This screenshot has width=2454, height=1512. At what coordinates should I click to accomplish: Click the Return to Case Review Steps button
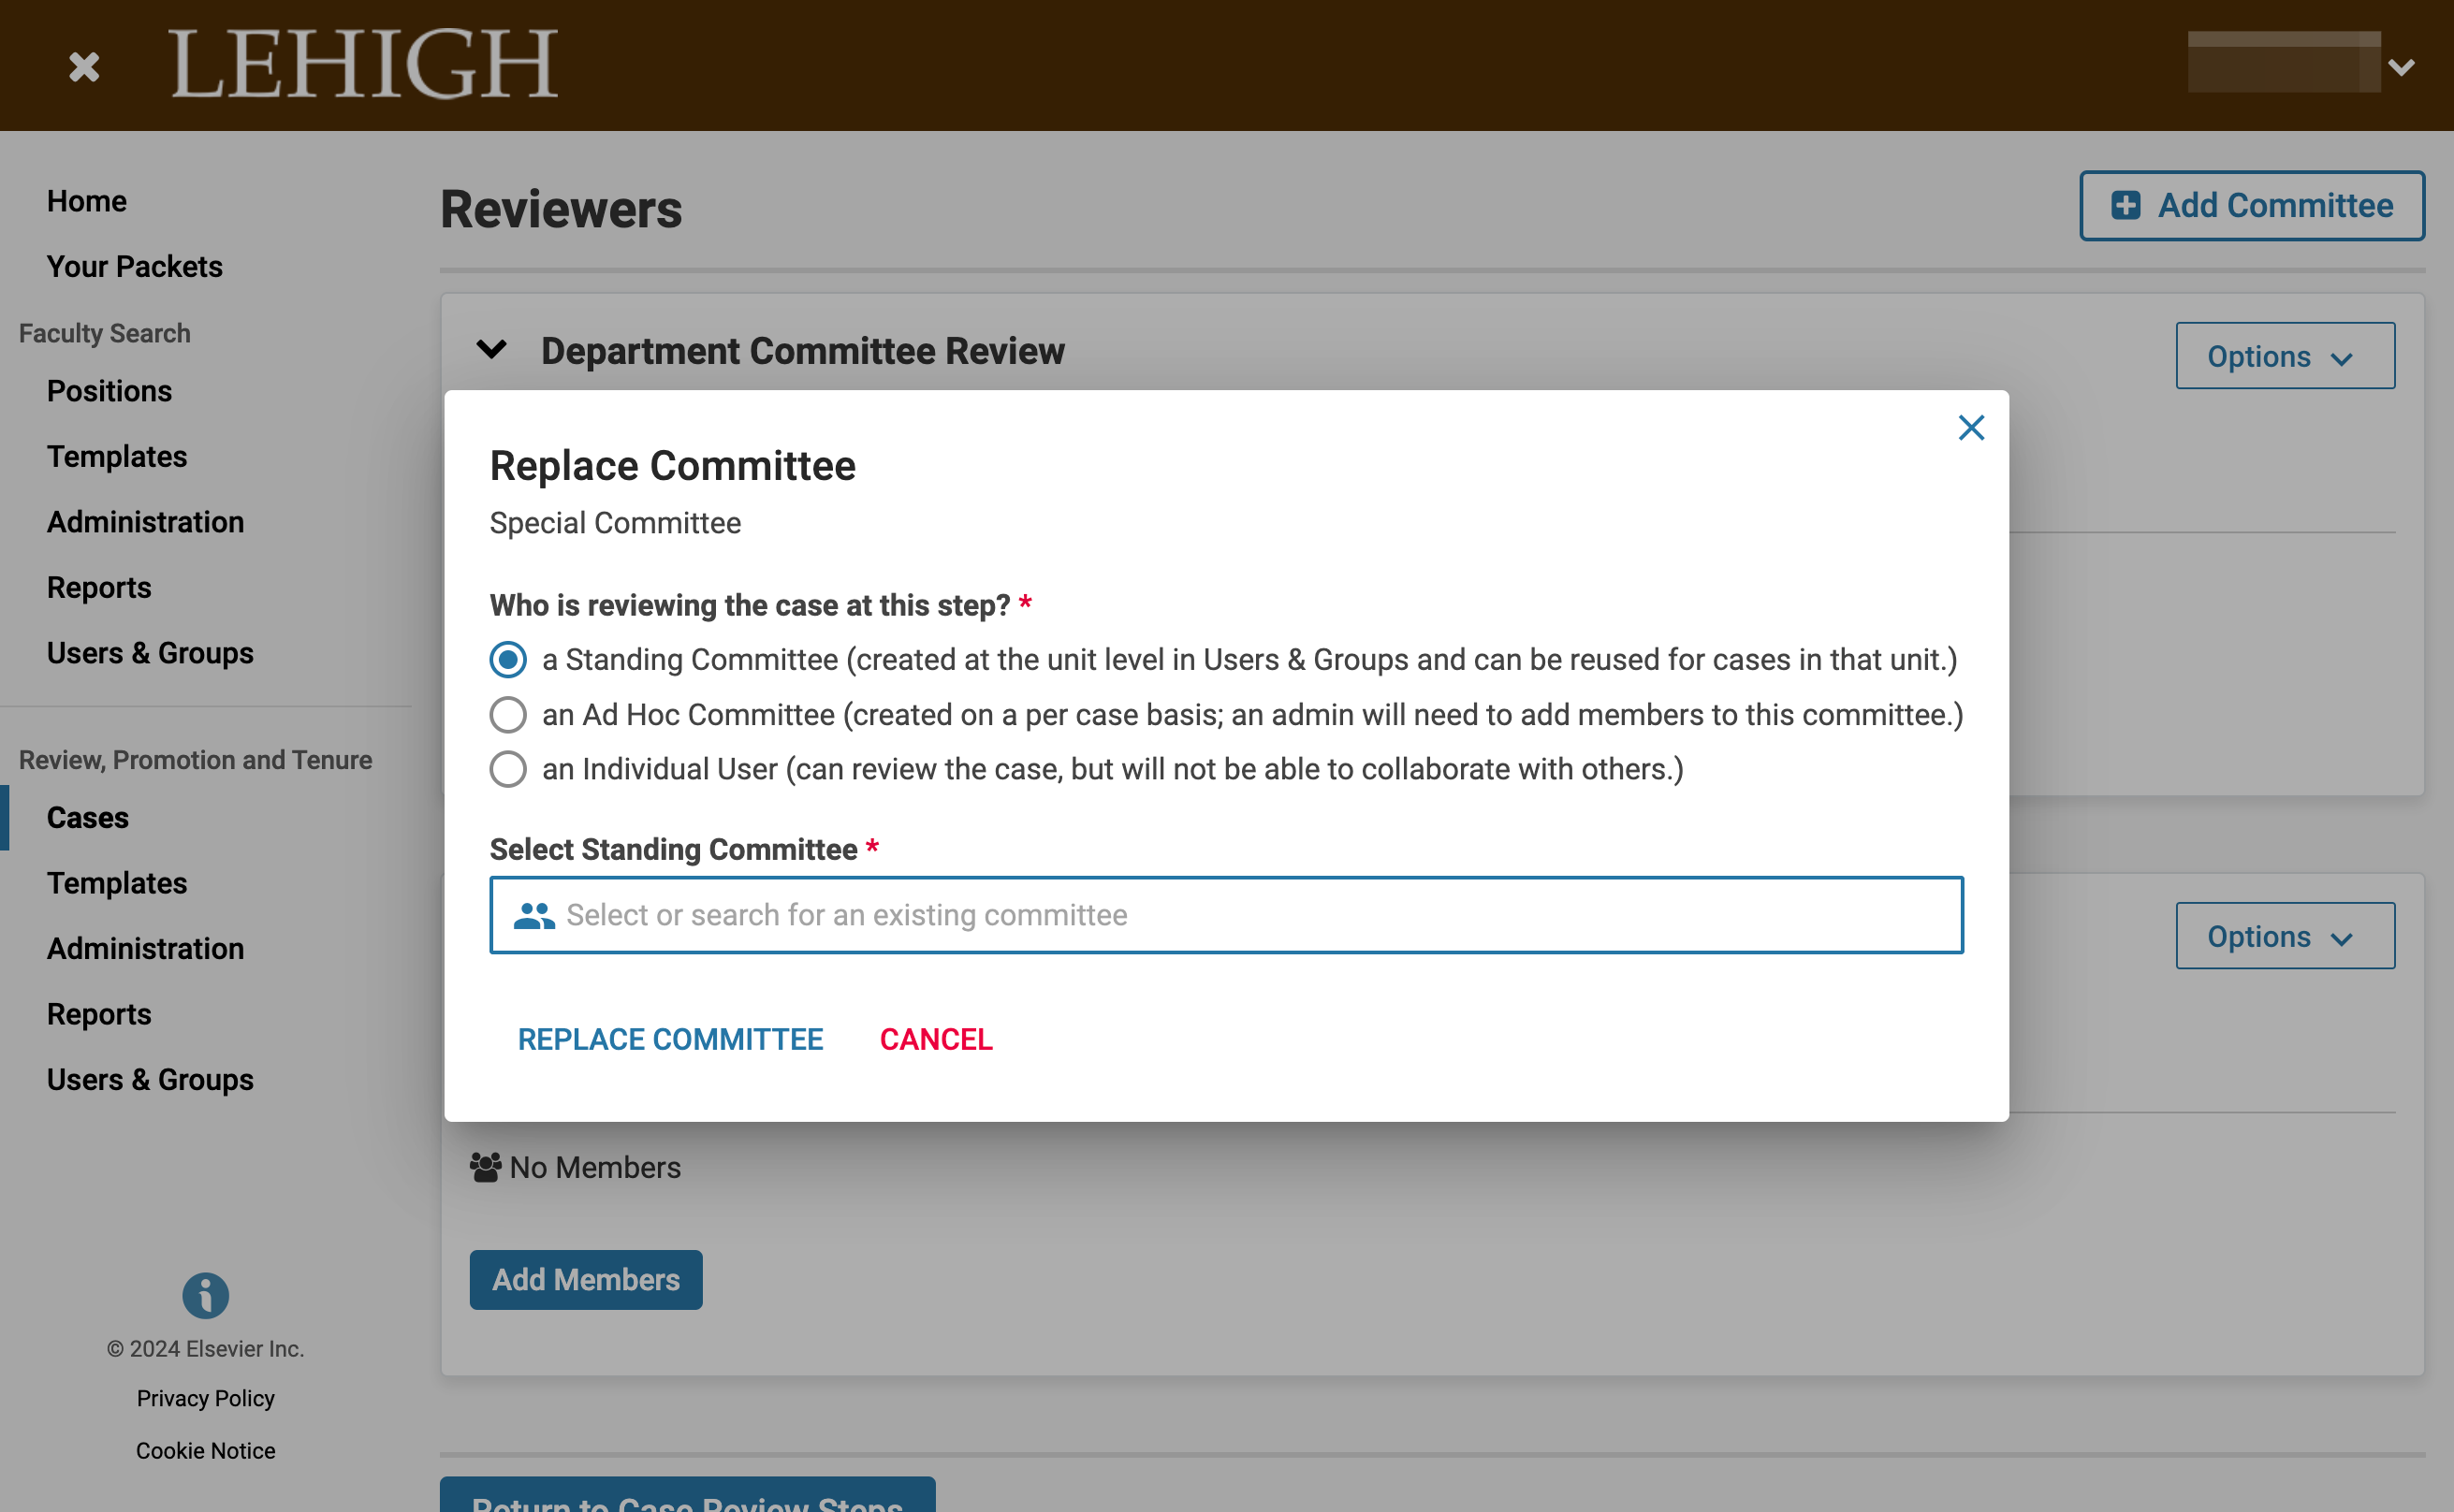(687, 1496)
